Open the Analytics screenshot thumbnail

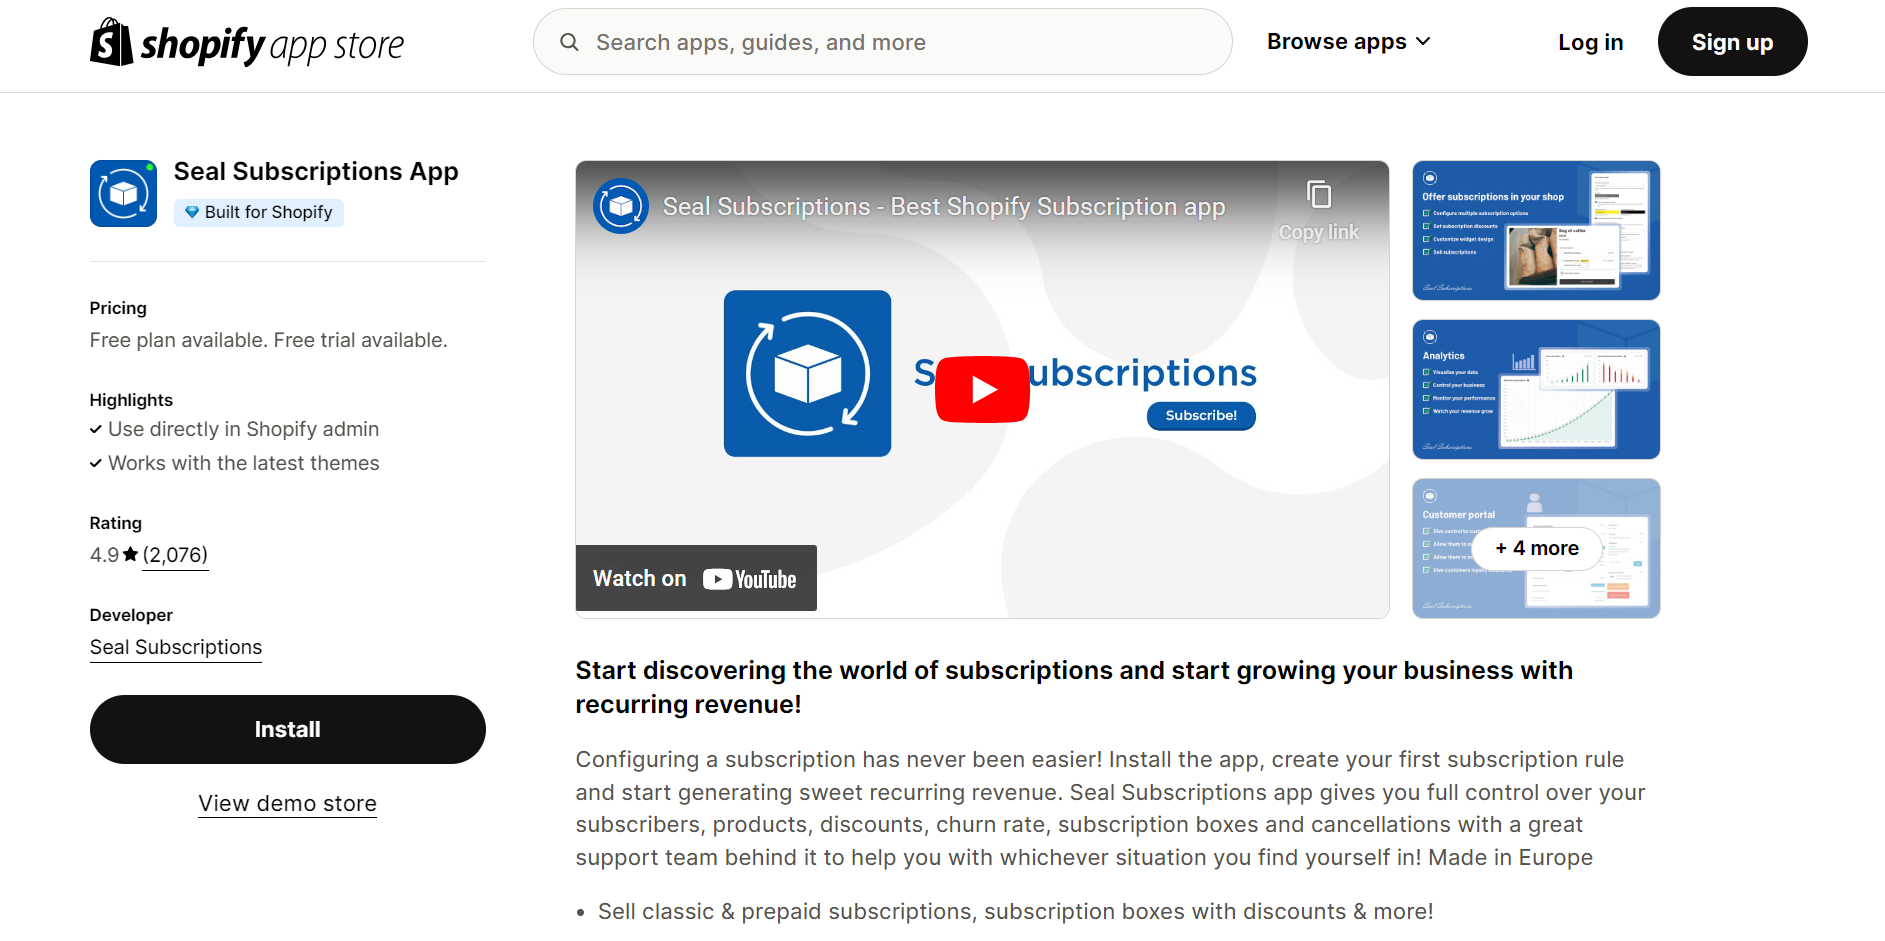1536,389
